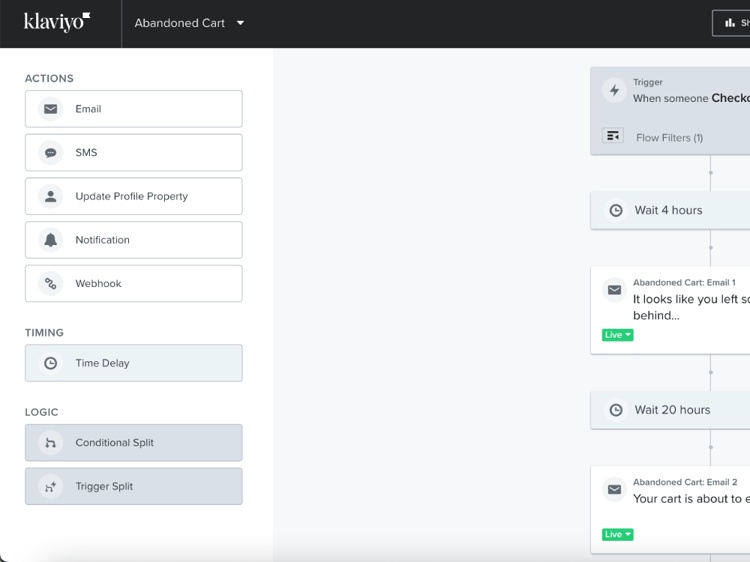Click the envelope icon on Email 1 card
Screen dimensions: 750x562
(615, 290)
